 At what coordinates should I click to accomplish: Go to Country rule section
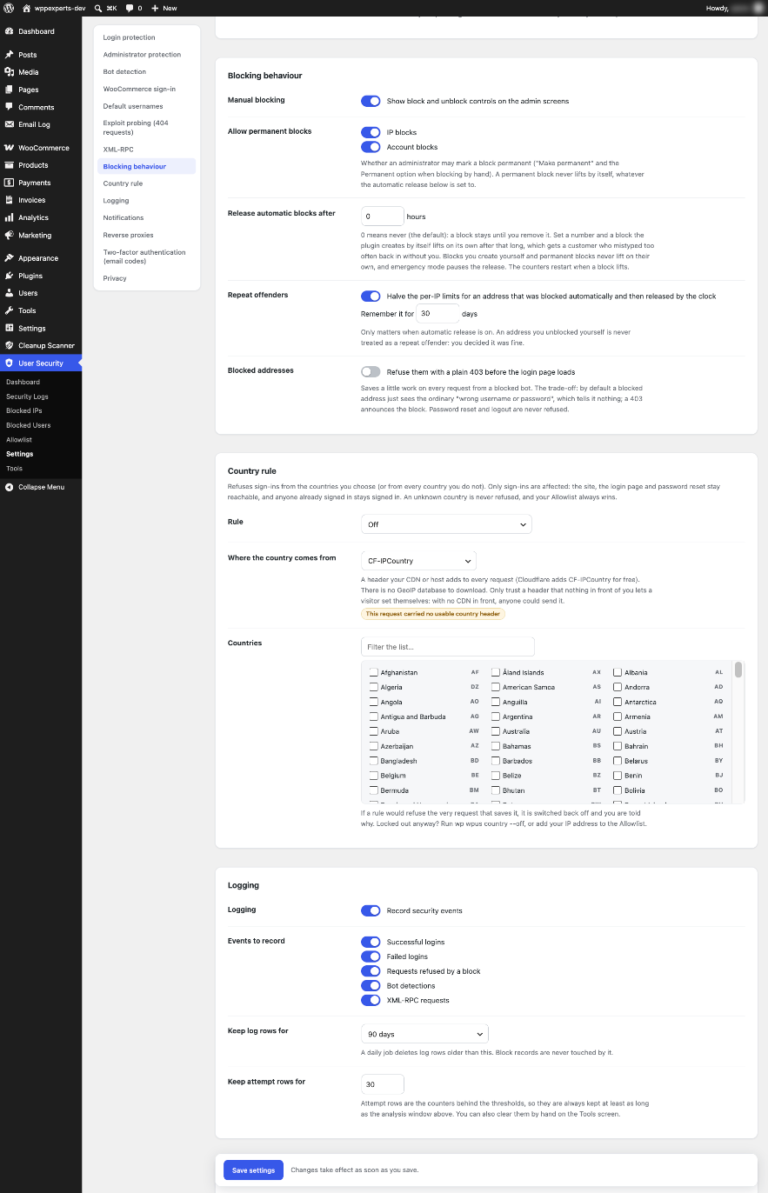pos(123,183)
